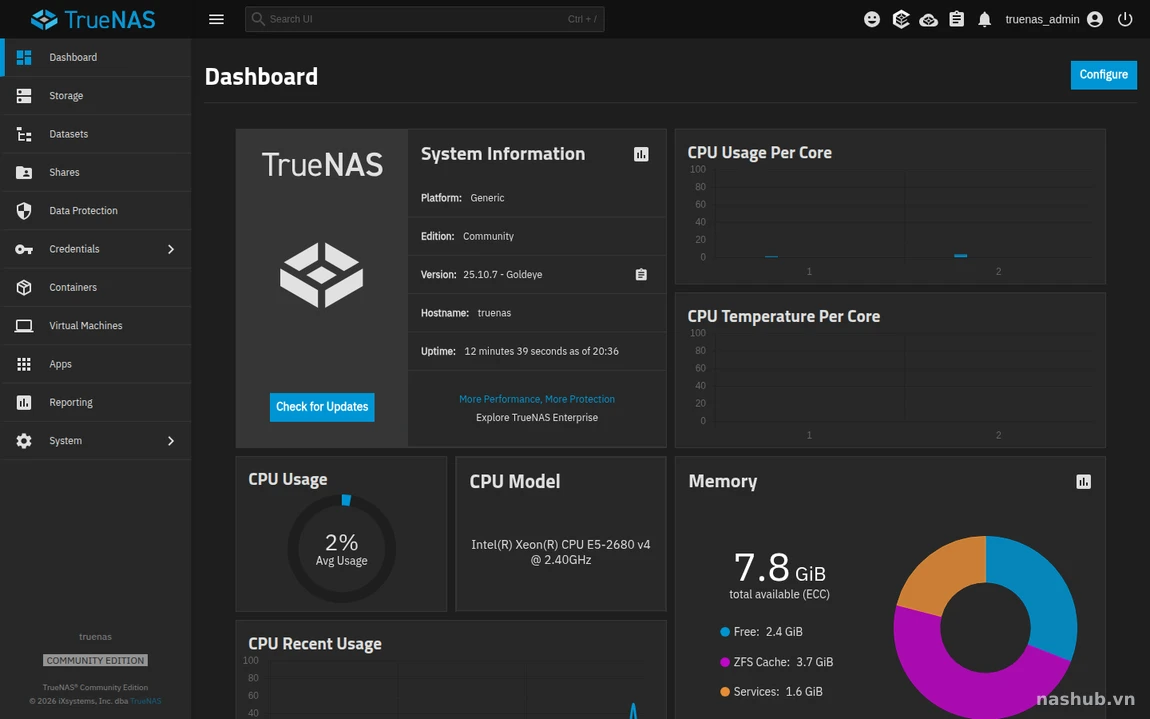The height and width of the screenshot is (719, 1150).
Task: Click ZFS Cache: 3.7 GiB legend entry
Action: [x=777, y=662]
